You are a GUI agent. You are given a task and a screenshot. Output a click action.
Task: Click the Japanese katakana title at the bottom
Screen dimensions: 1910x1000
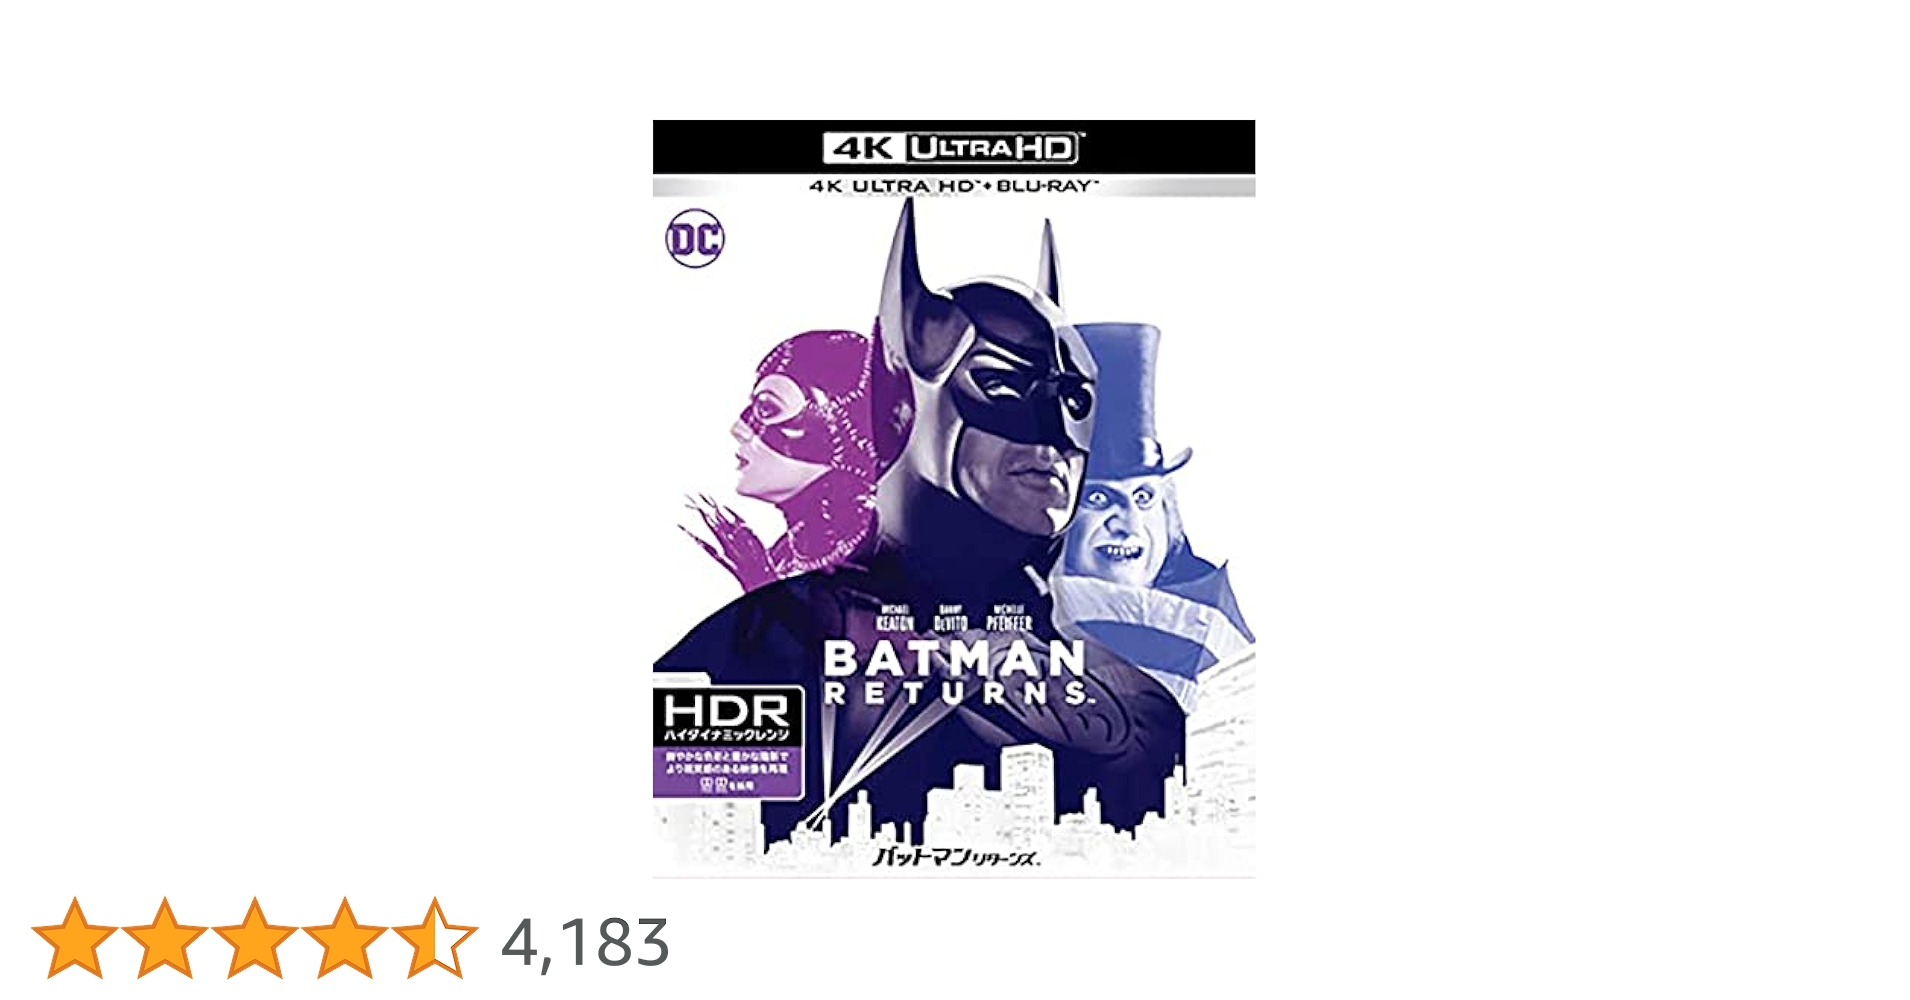pos(956,857)
